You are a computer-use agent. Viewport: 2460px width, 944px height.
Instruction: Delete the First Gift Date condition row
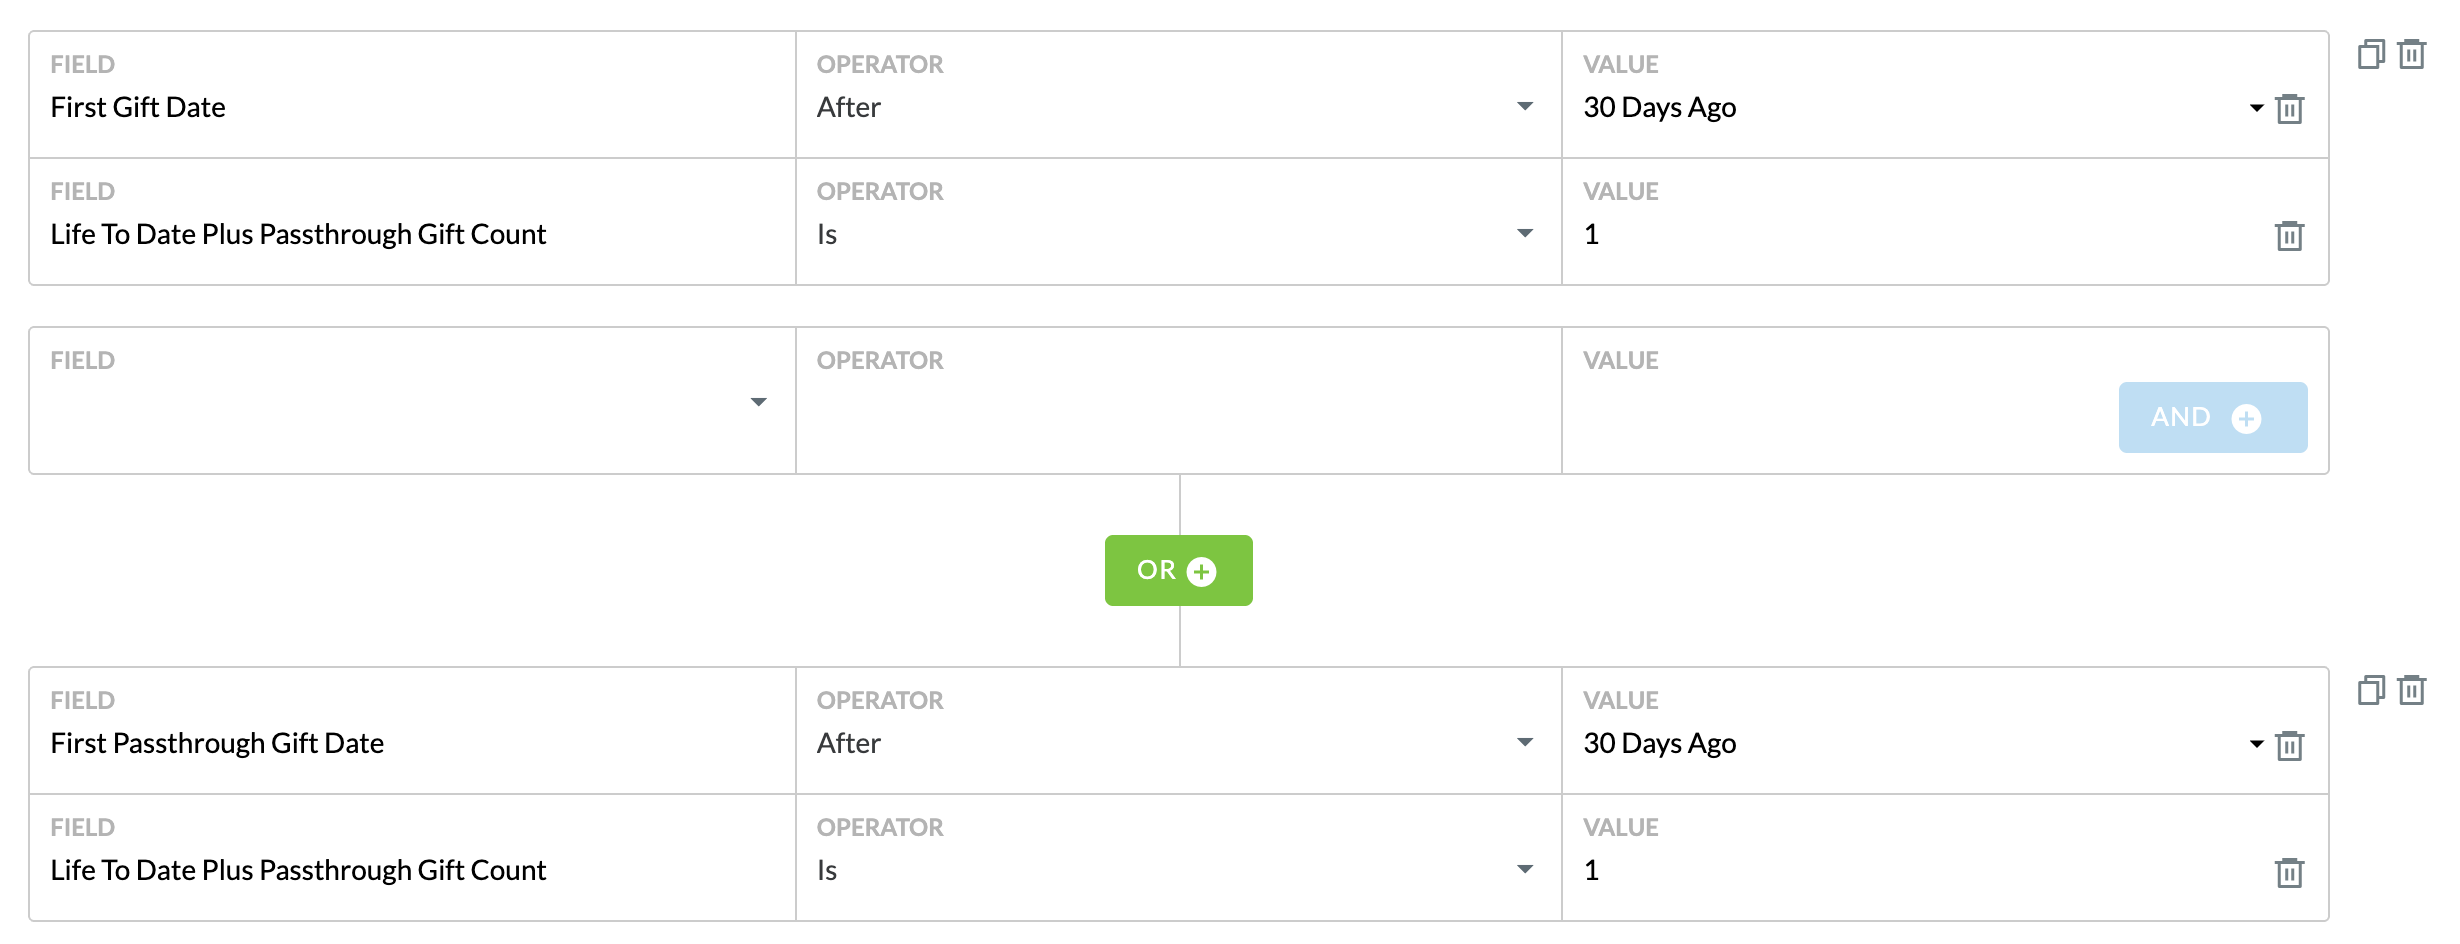2289,108
